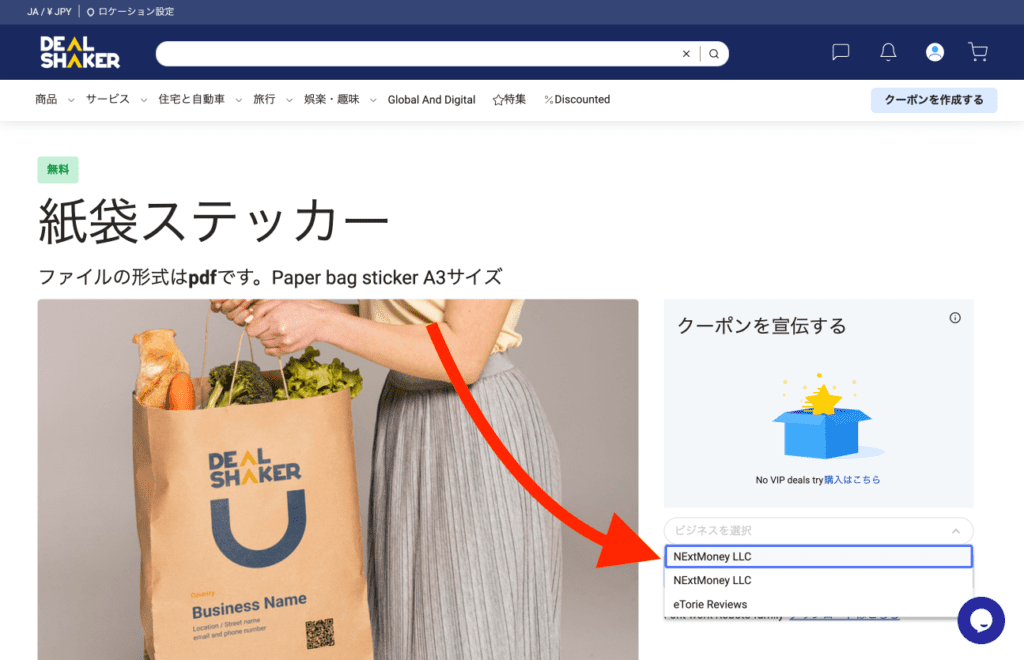Click the クーポンを宣伝する heading
The image size is (1024, 660).
pyautogui.click(x=761, y=325)
